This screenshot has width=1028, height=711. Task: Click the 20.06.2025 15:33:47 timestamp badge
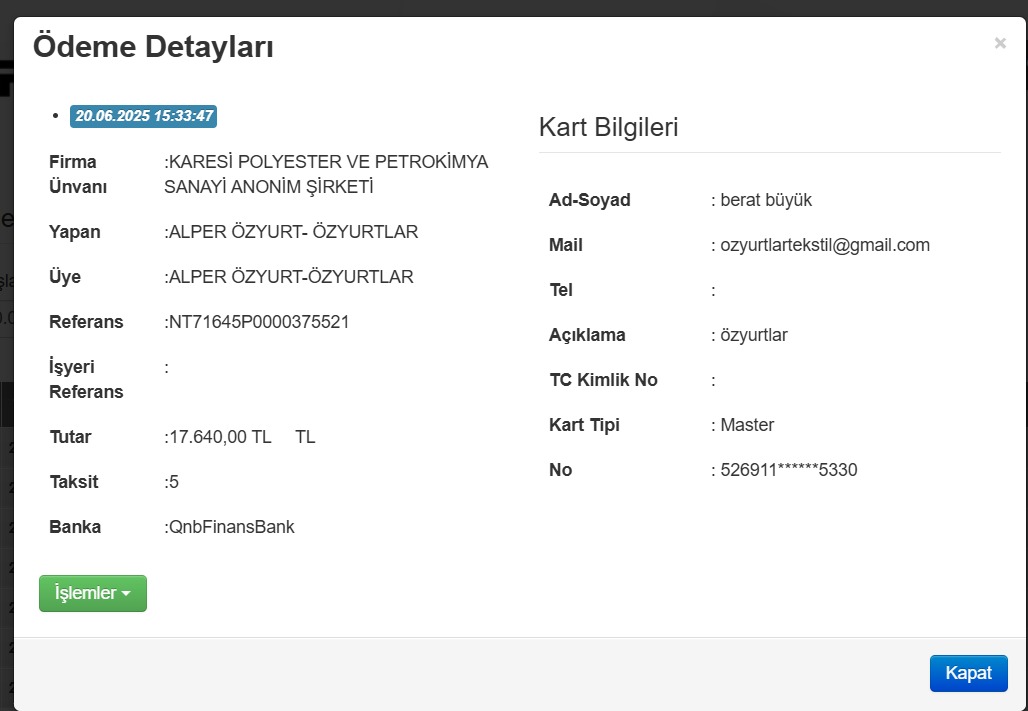(x=143, y=116)
